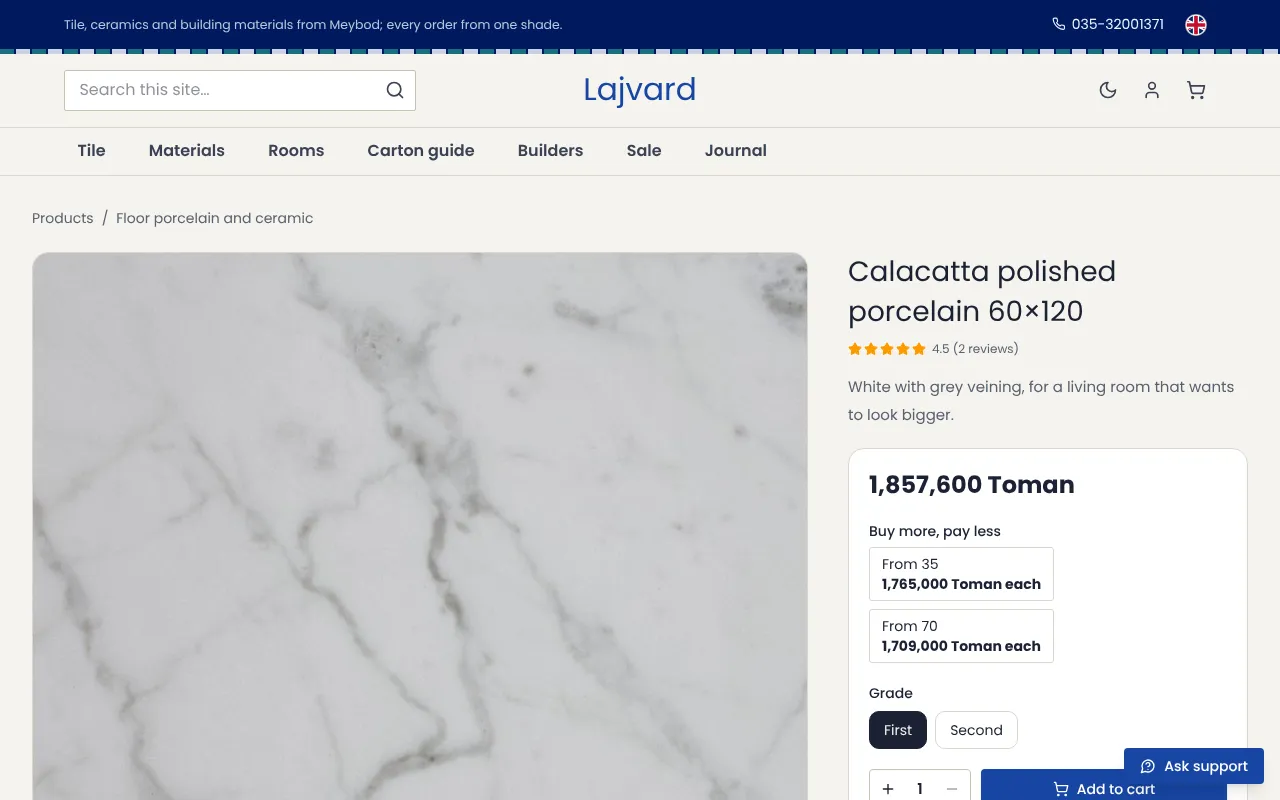Click the quantity value field

920,789
